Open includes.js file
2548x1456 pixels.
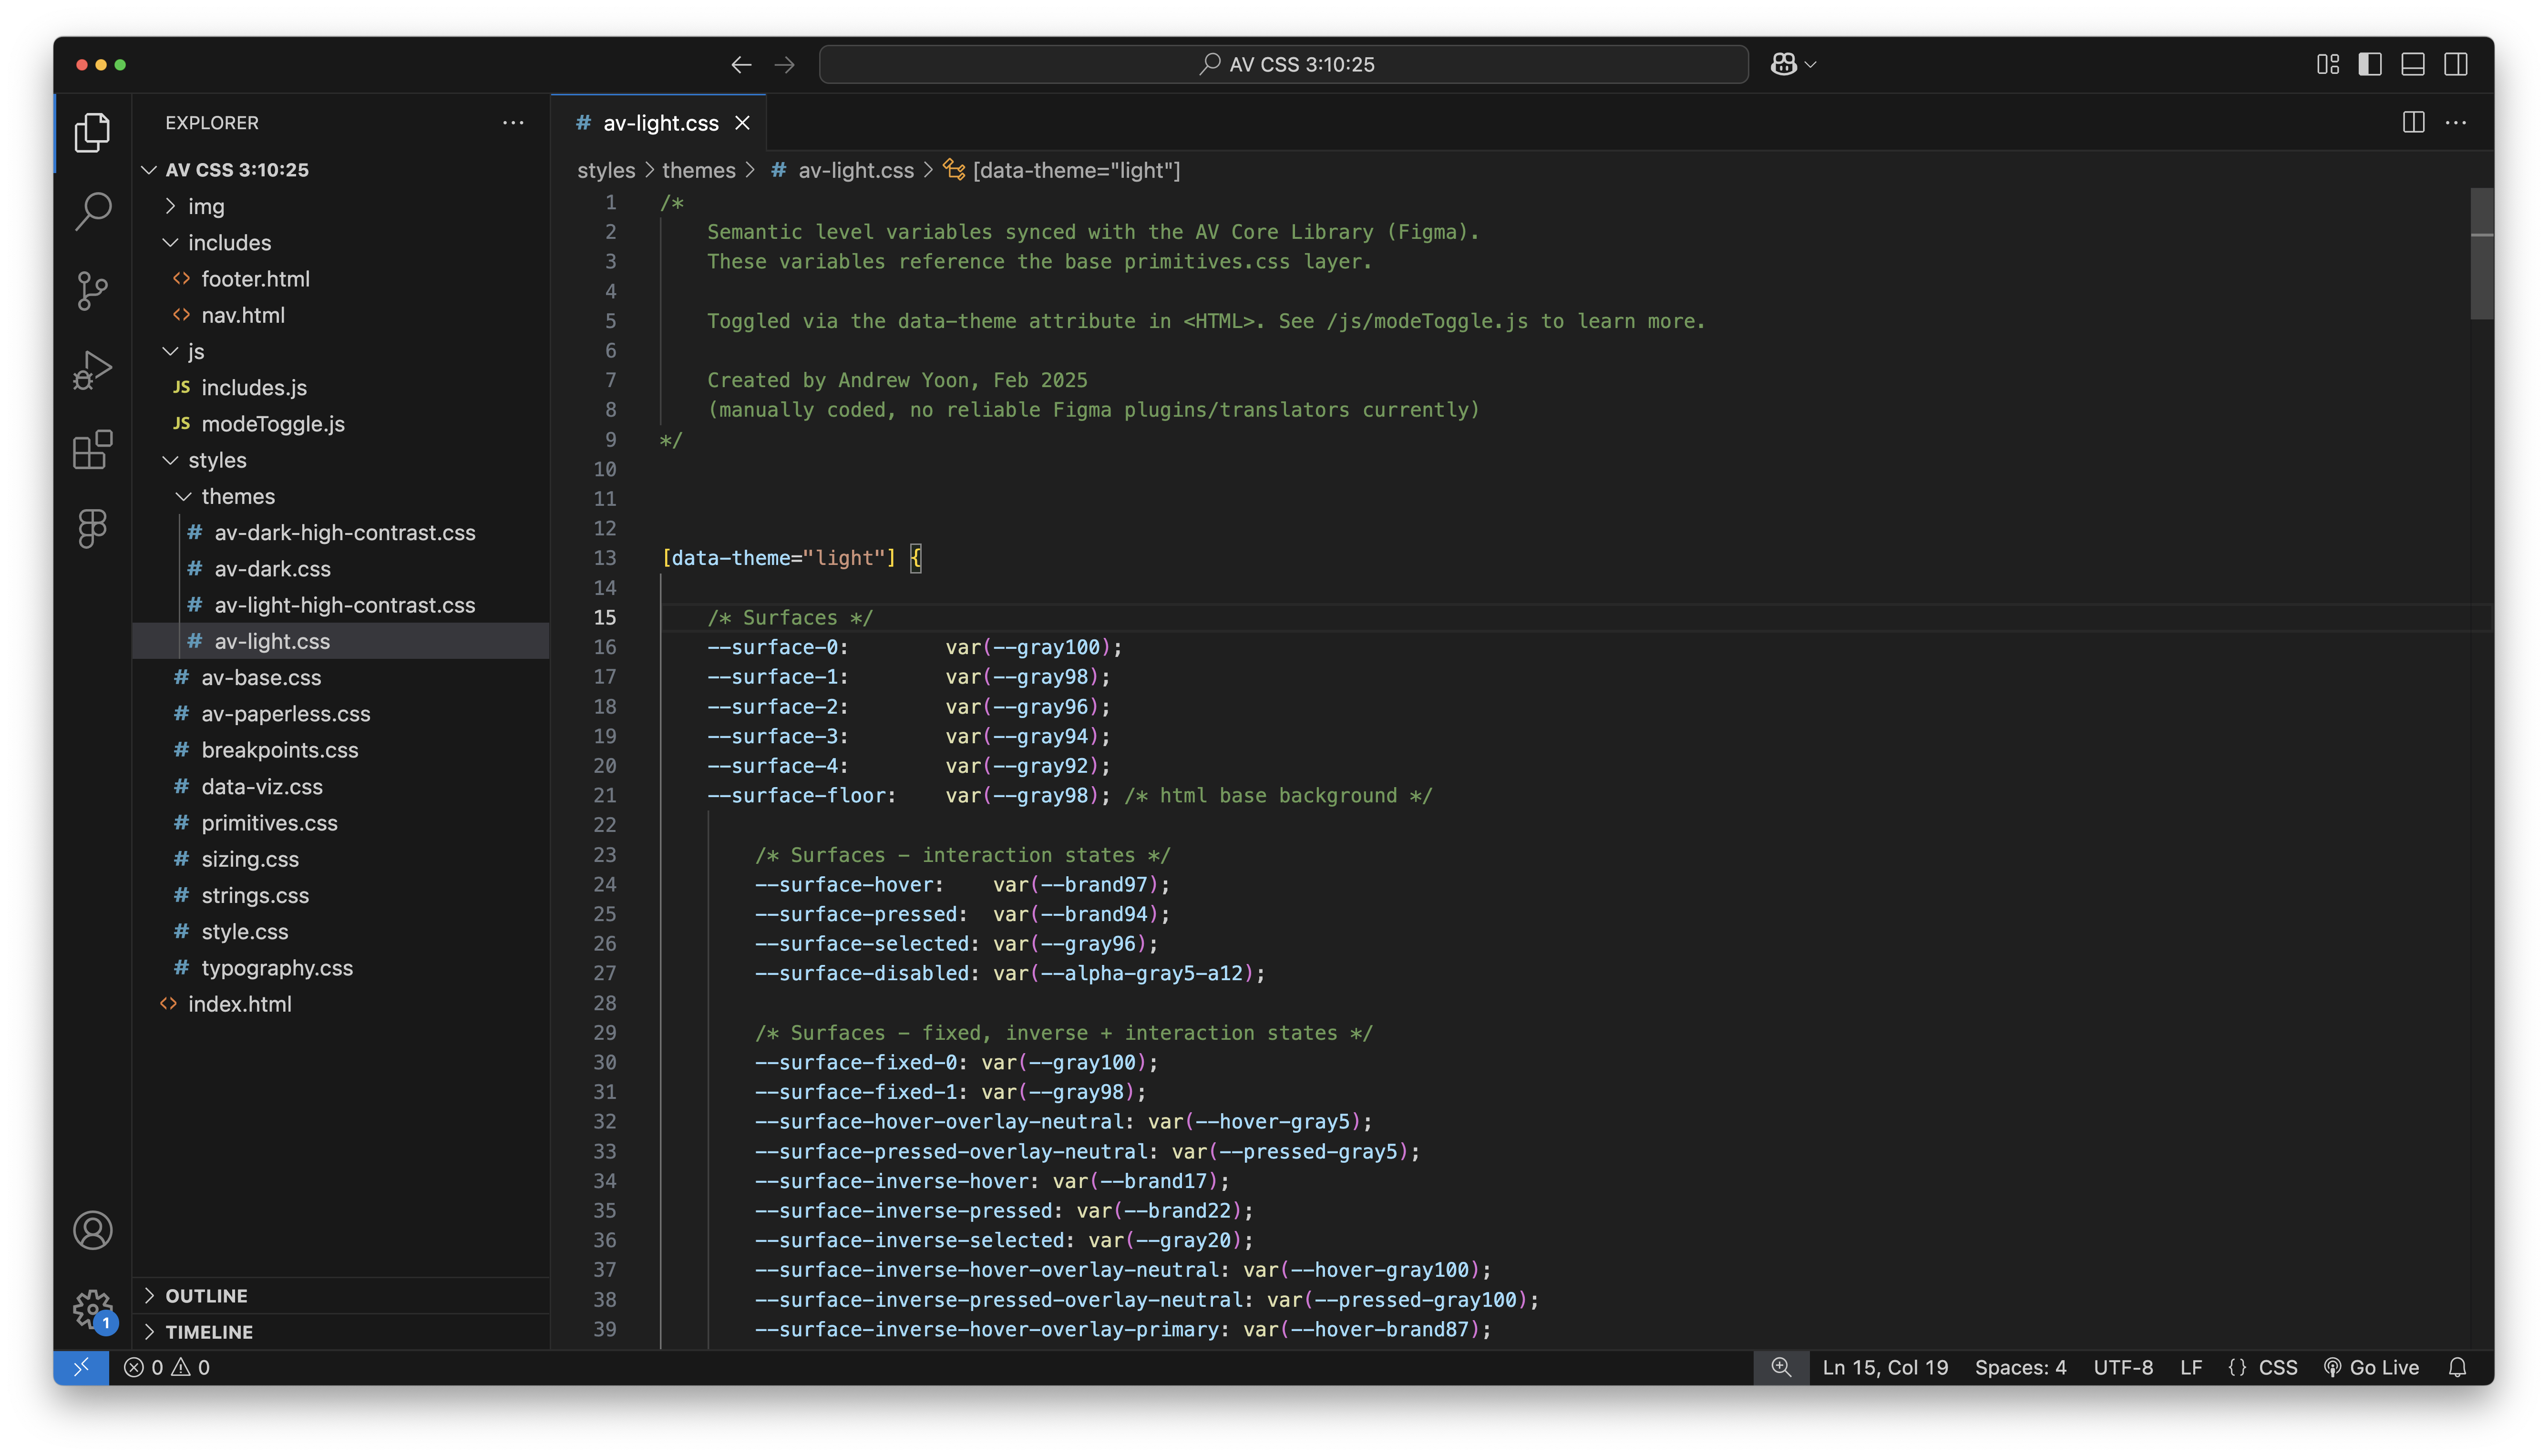(x=340, y=387)
